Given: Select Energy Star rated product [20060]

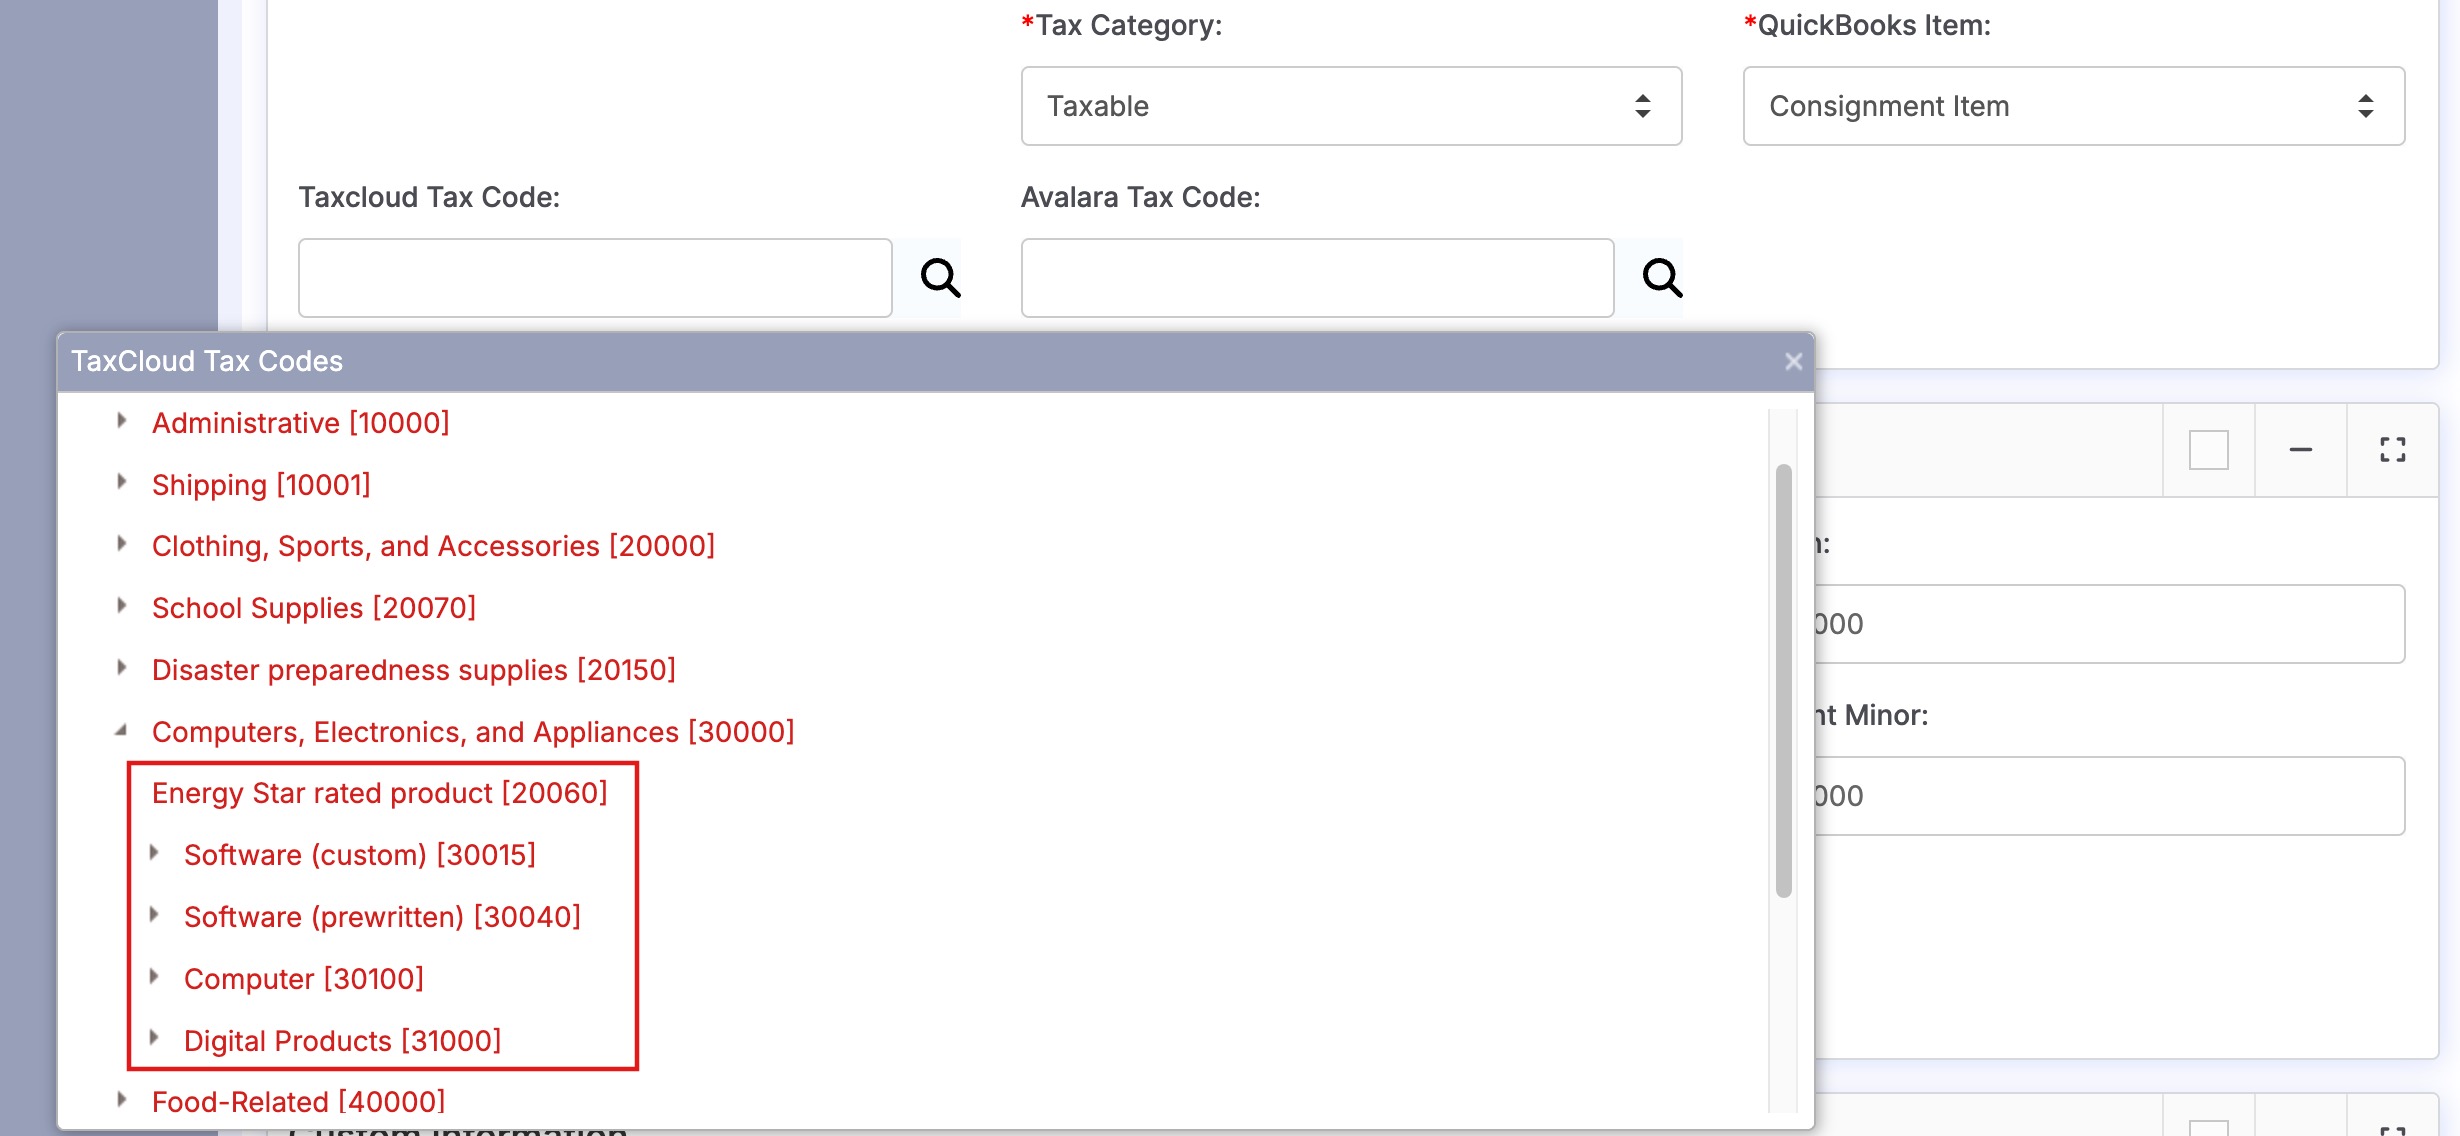Looking at the screenshot, I should [x=379, y=793].
